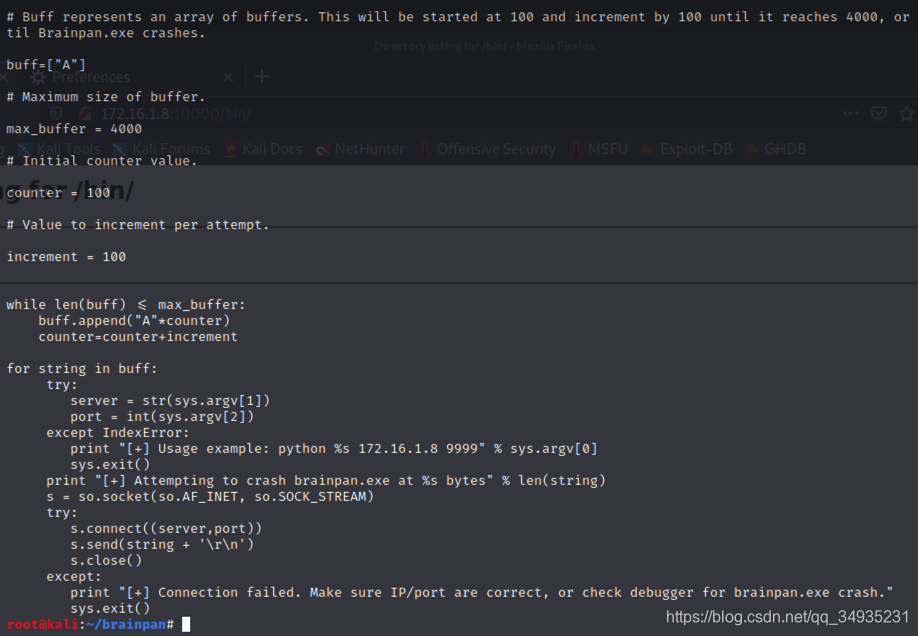Click the 'for string in buff:' line

tap(82, 368)
